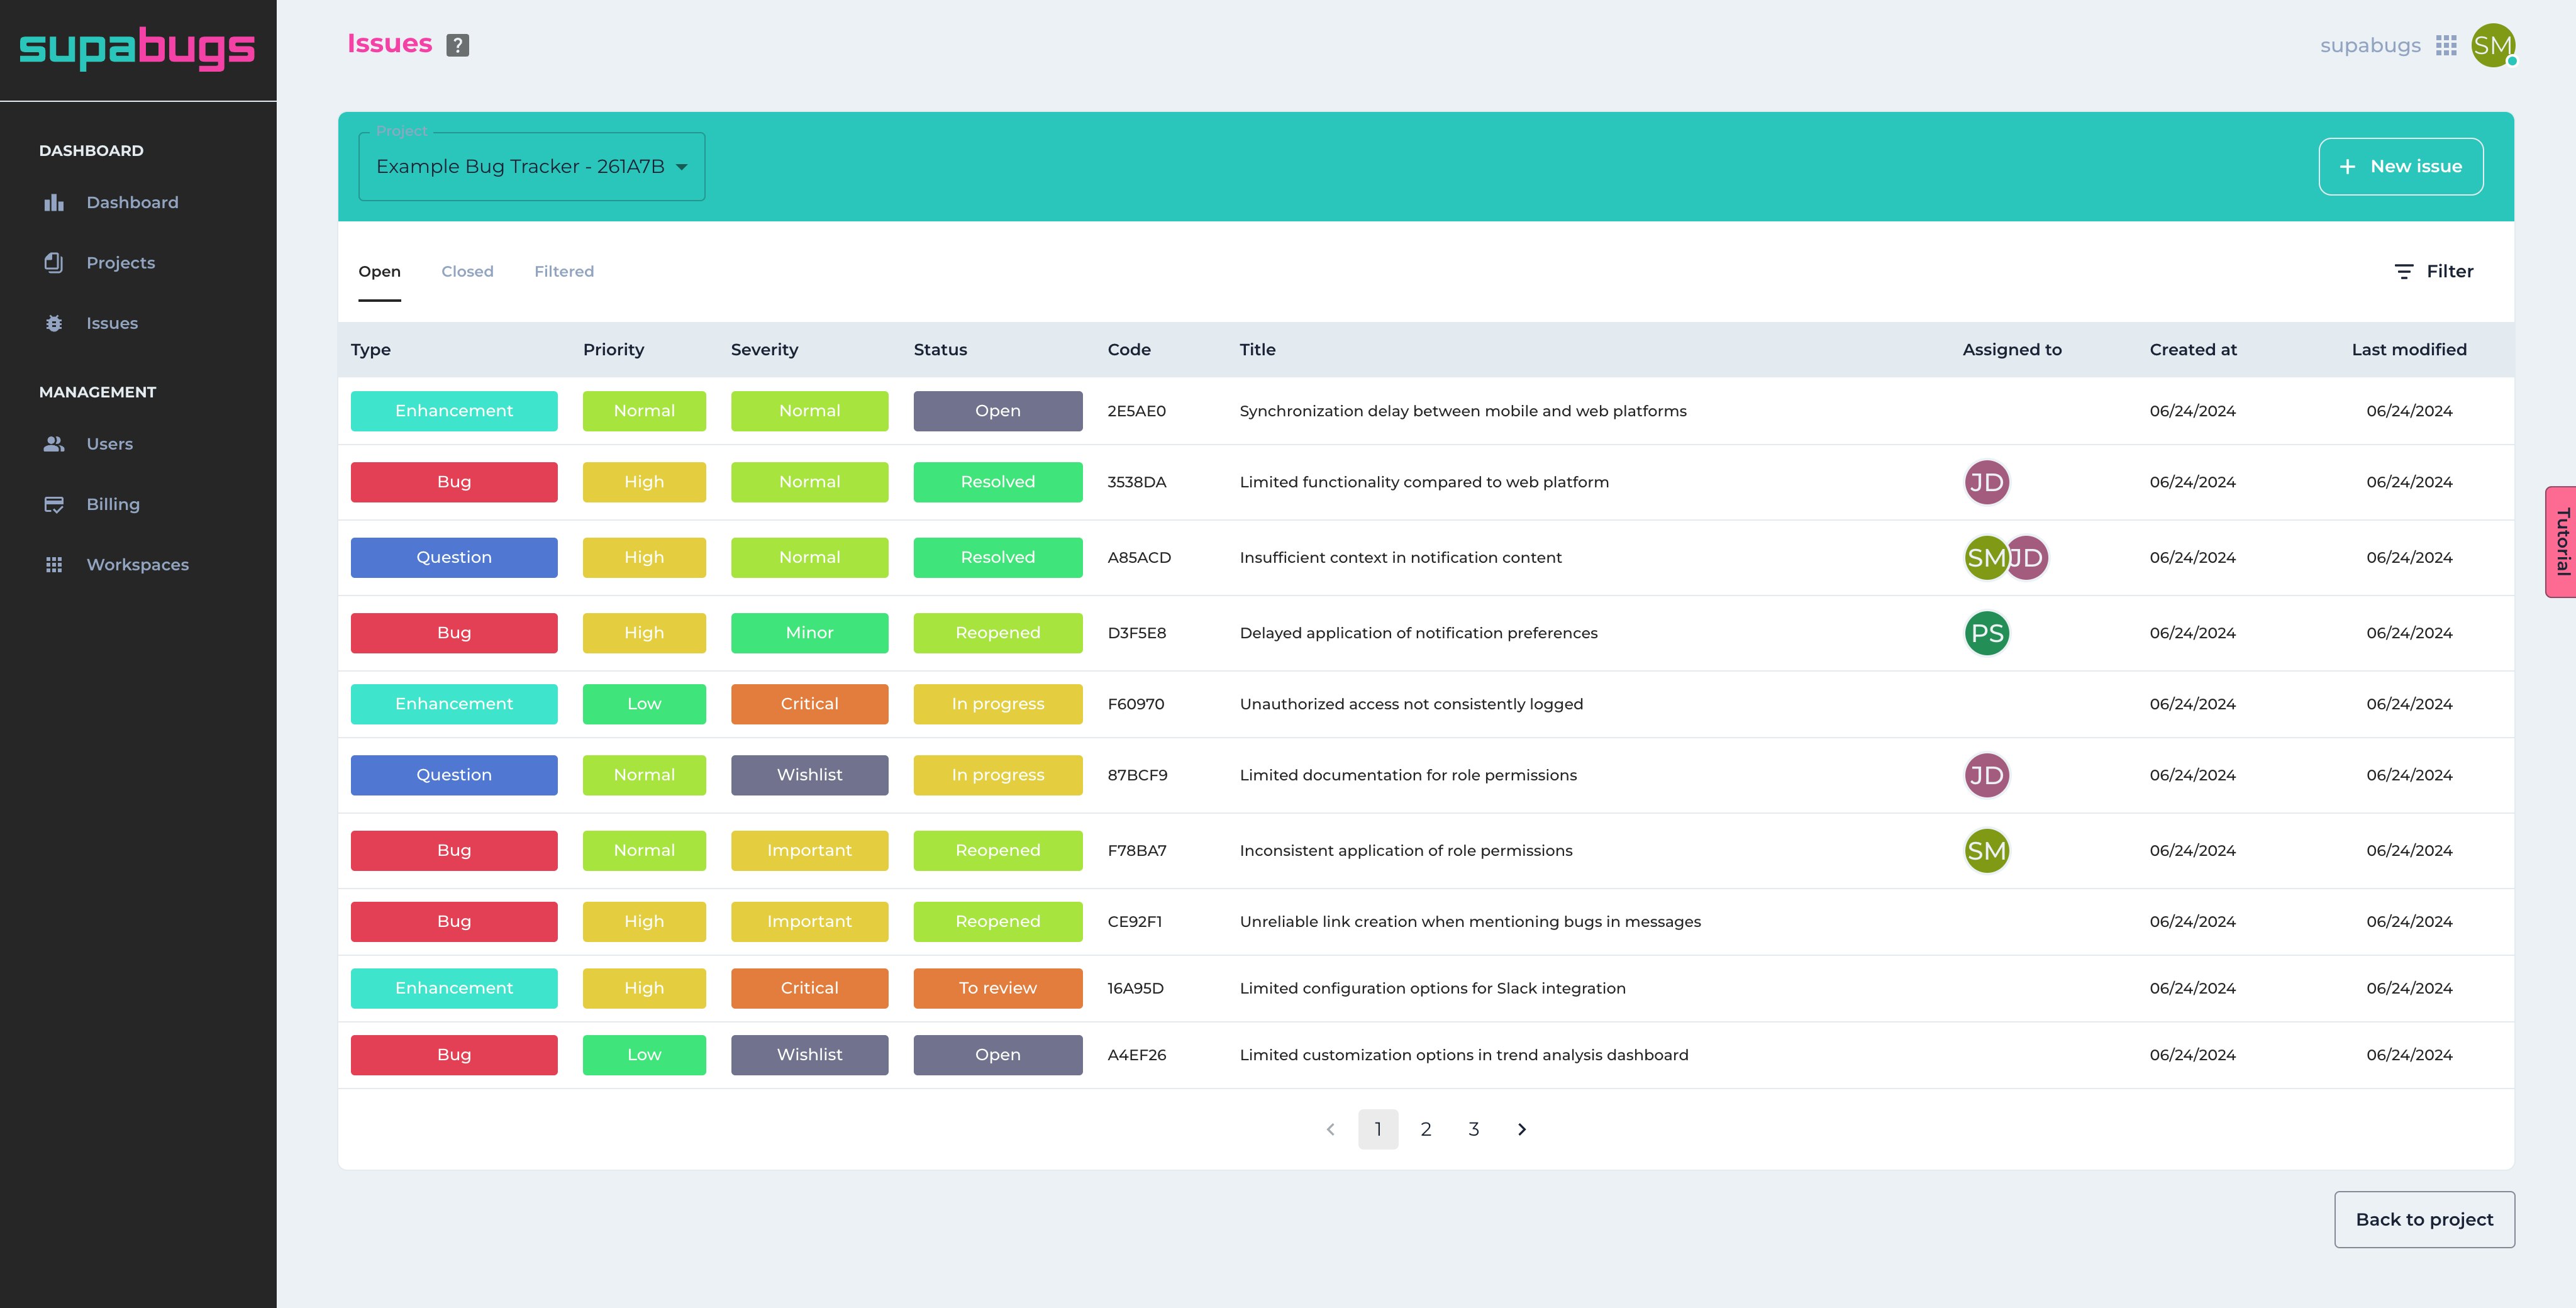Click JD avatar on issue 3538DA
Image resolution: width=2576 pixels, height=1308 pixels.
[x=1987, y=482]
